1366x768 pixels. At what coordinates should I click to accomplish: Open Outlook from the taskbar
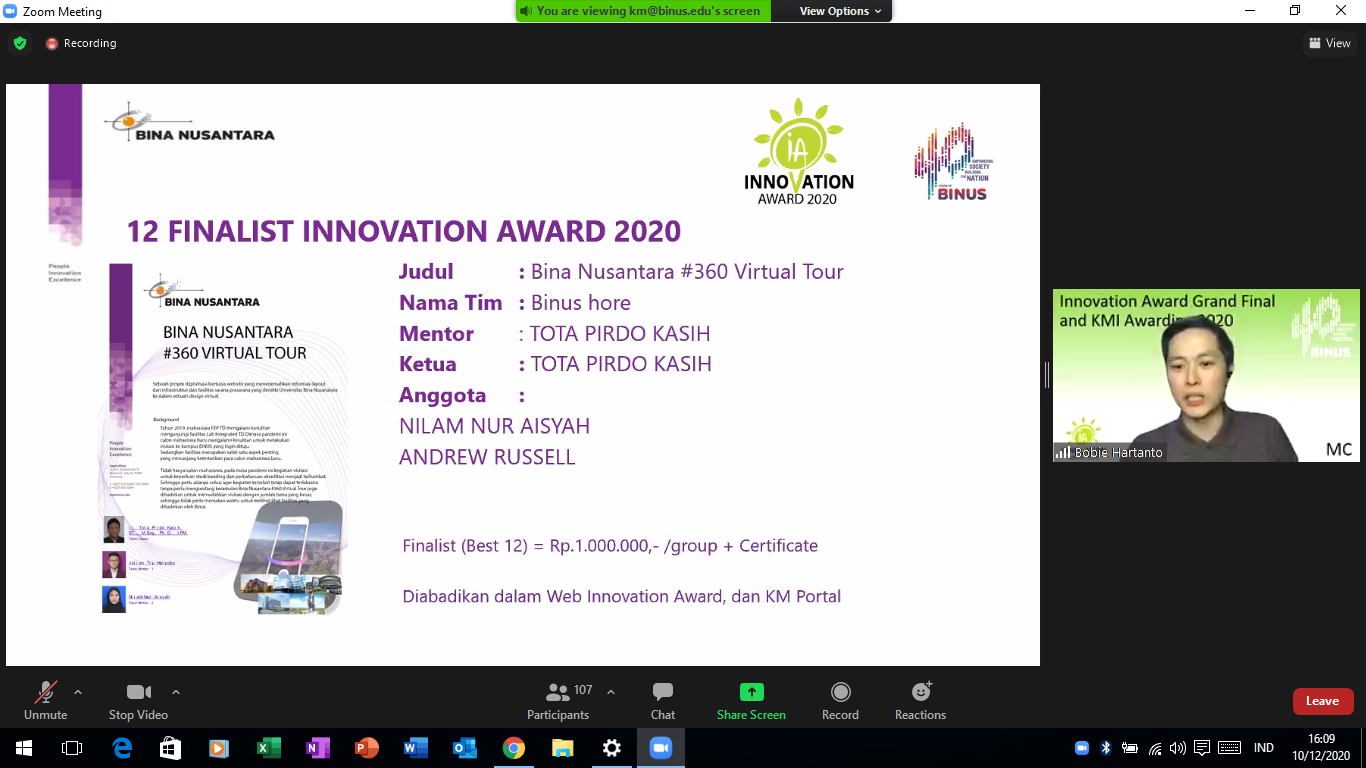click(465, 748)
